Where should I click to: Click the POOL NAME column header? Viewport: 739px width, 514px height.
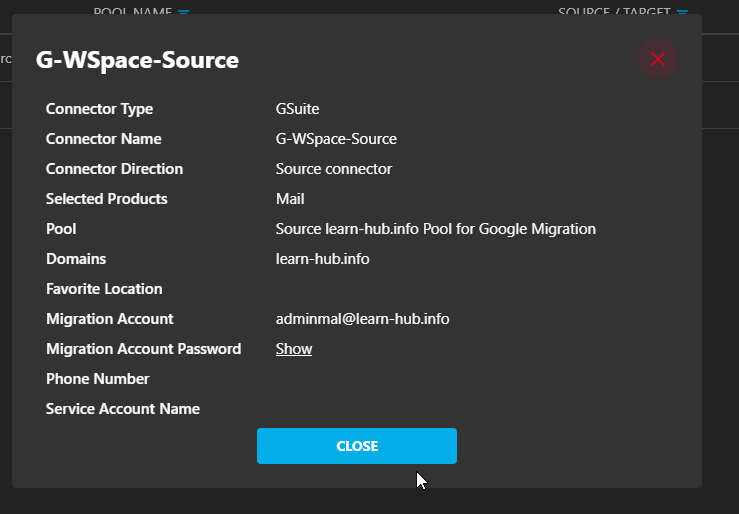point(132,12)
